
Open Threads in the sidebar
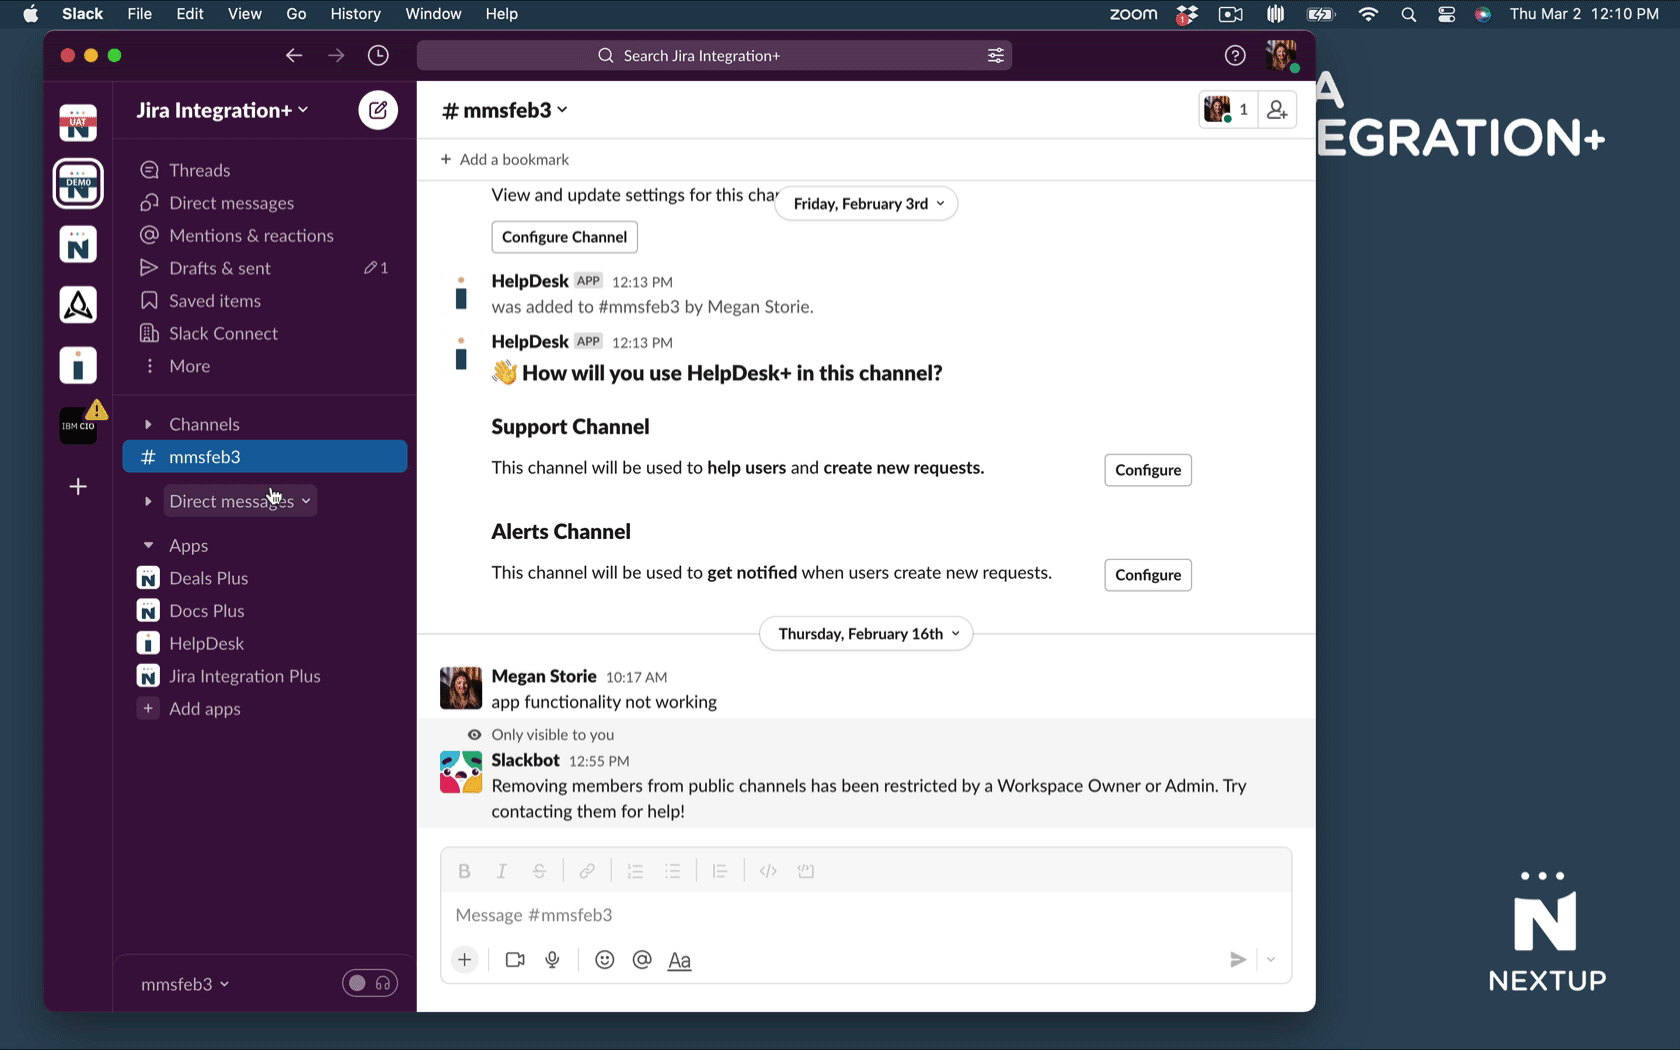(265, 170)
